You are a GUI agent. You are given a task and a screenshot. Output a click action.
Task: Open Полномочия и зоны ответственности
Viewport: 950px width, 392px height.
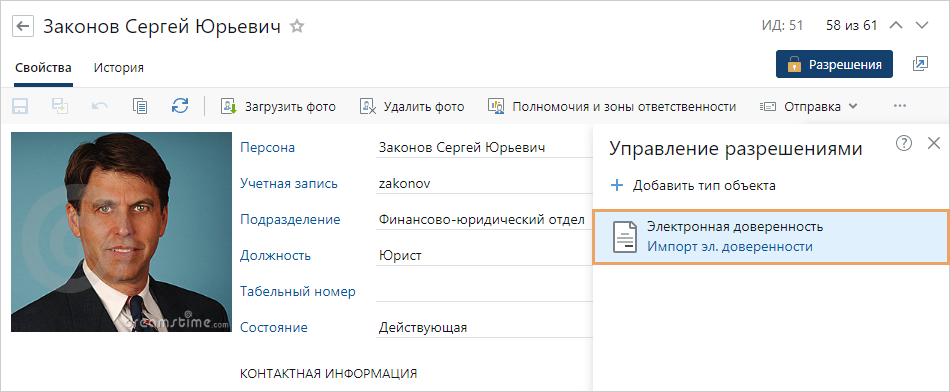click(x=612, y=107)
